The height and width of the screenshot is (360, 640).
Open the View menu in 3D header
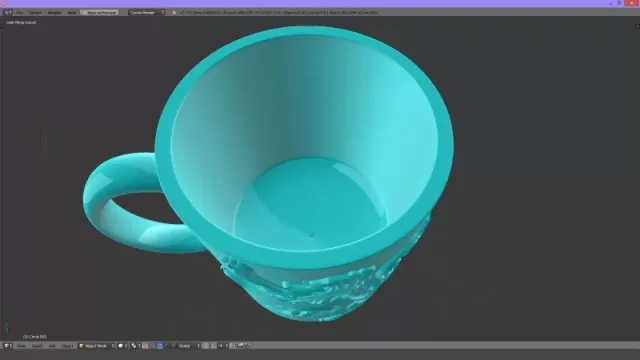(x=21, y=346)
